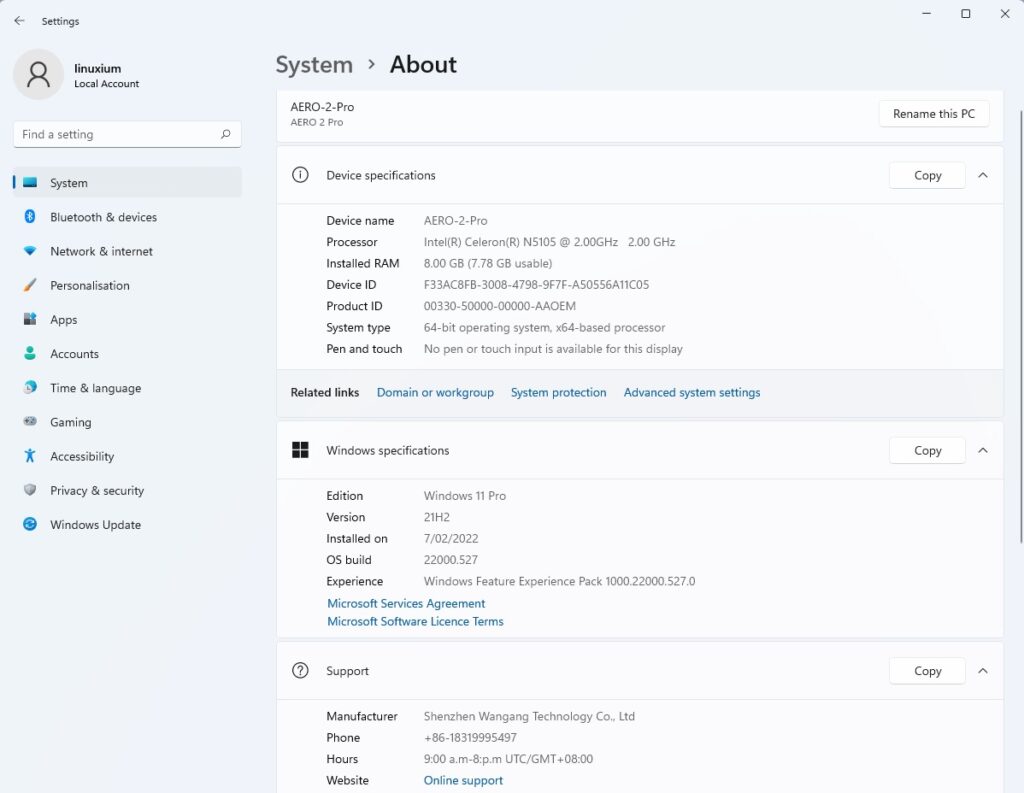
Task: Select the Personalisation paintbrush icon
Action: (30, 286)
